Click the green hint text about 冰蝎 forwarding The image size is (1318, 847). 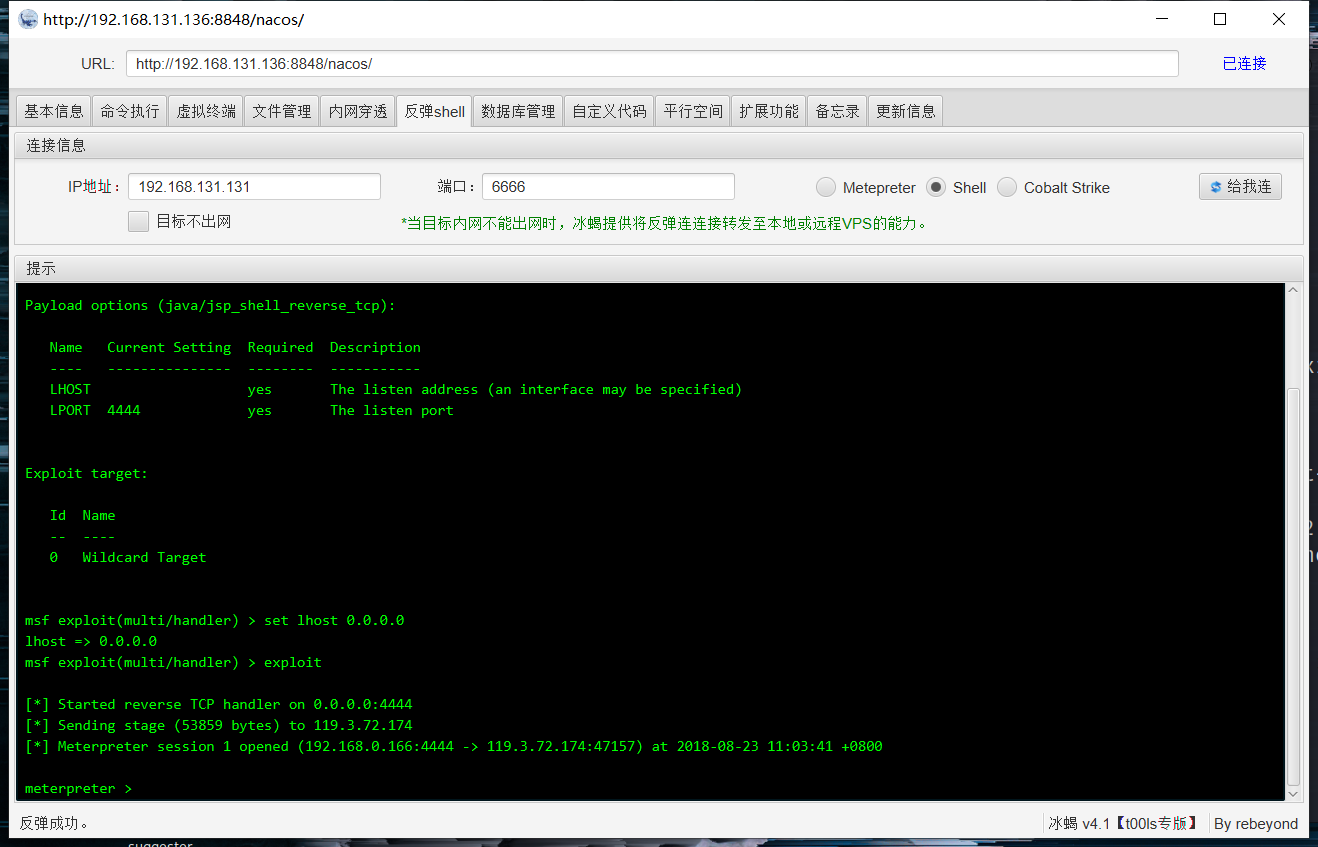pyautogui.click(x=665, y=223)
